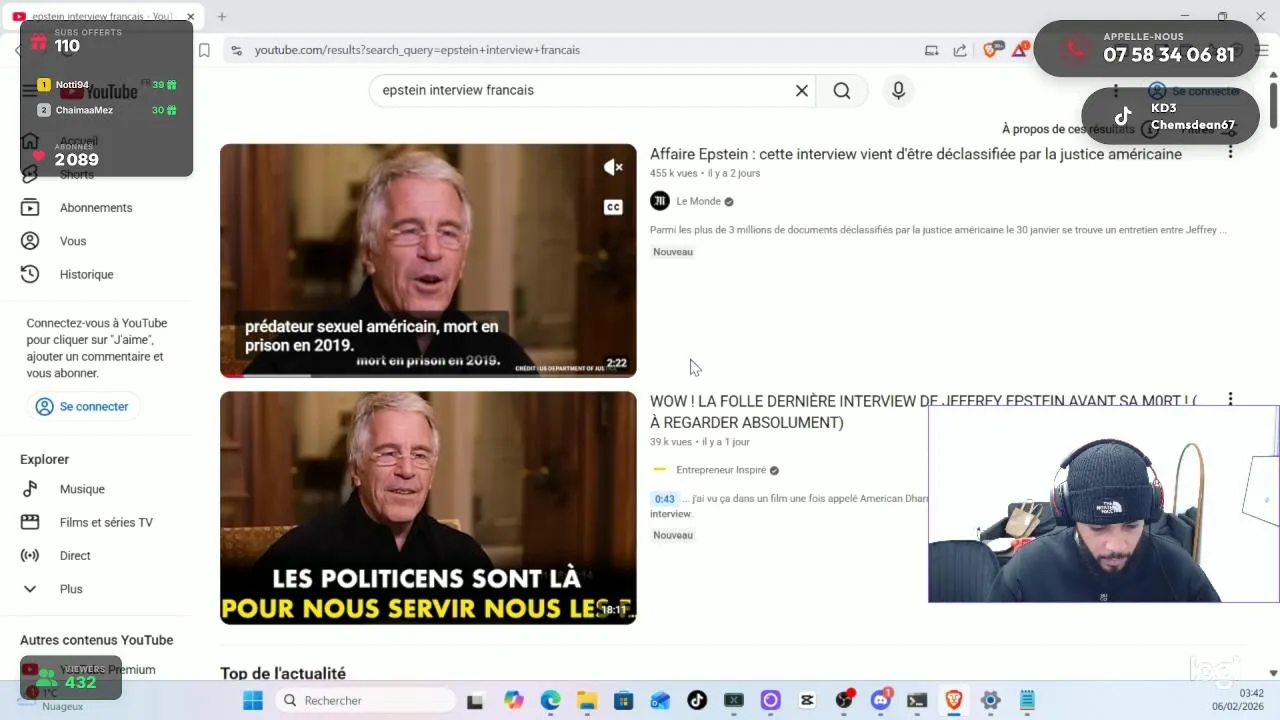Screen dimensions: 1280x720
Task: Open Direct under Explorer
Action: pyautogui.click(x=75, y=556)
